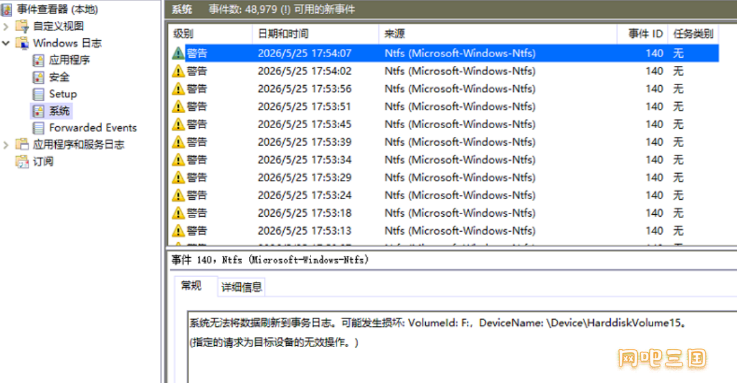
Task: Select the Windows 日志 tree label
Action: [x=67, y=43]
